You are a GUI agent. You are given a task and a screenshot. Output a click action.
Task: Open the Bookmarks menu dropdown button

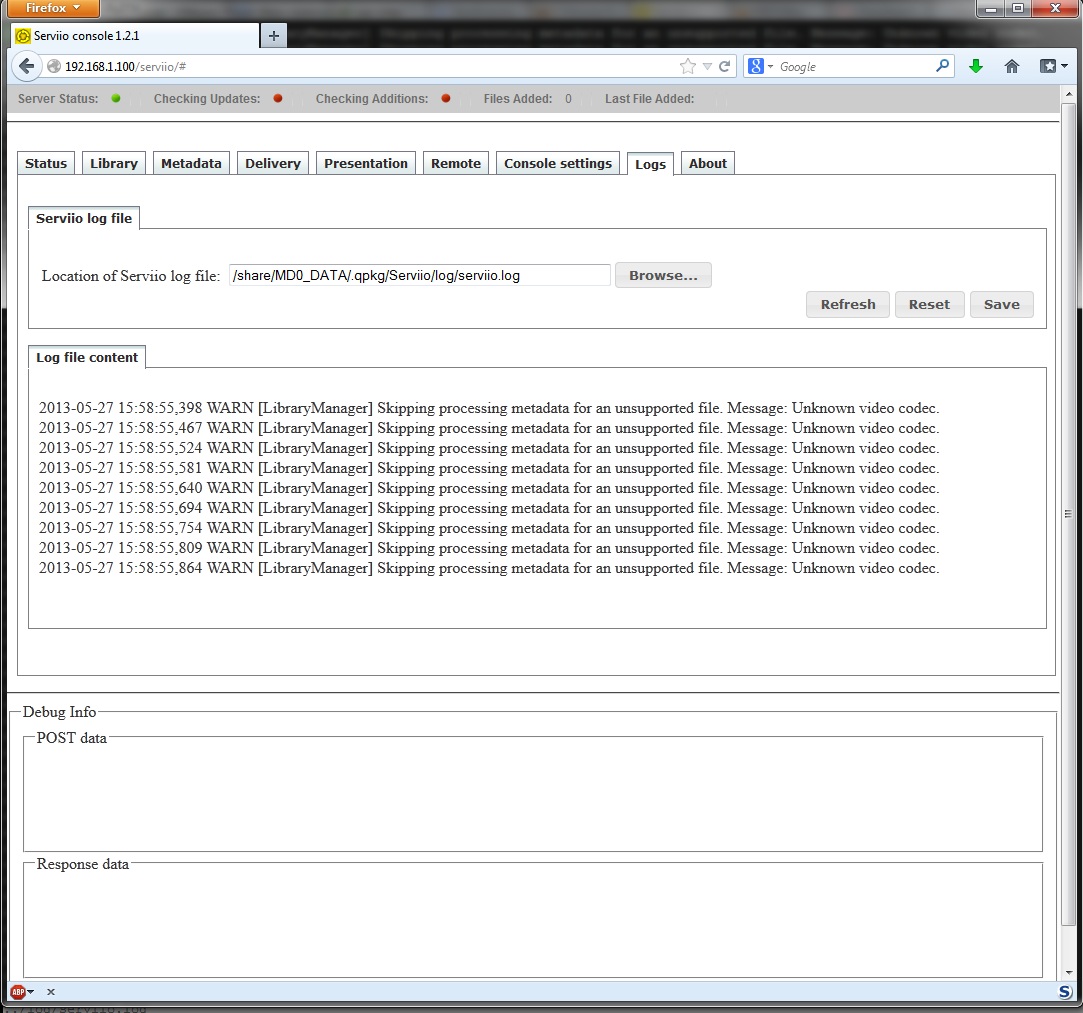[1053, 66]
